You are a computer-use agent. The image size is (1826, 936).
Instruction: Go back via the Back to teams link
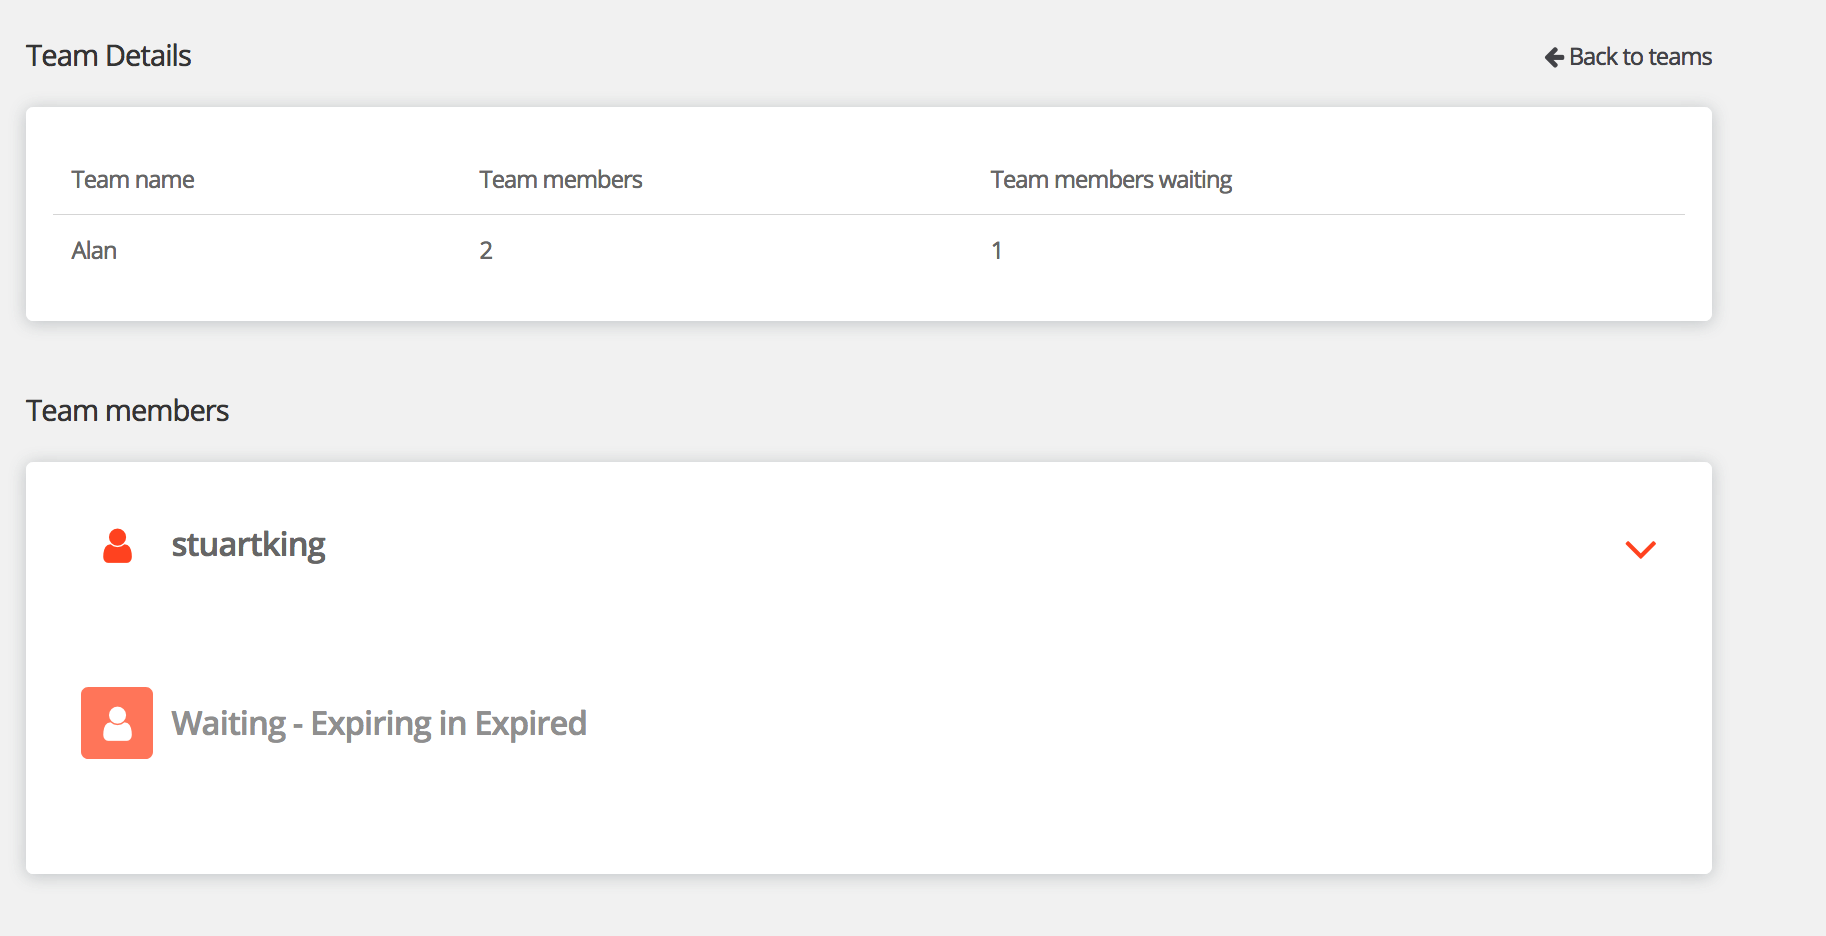[1639, 57]
